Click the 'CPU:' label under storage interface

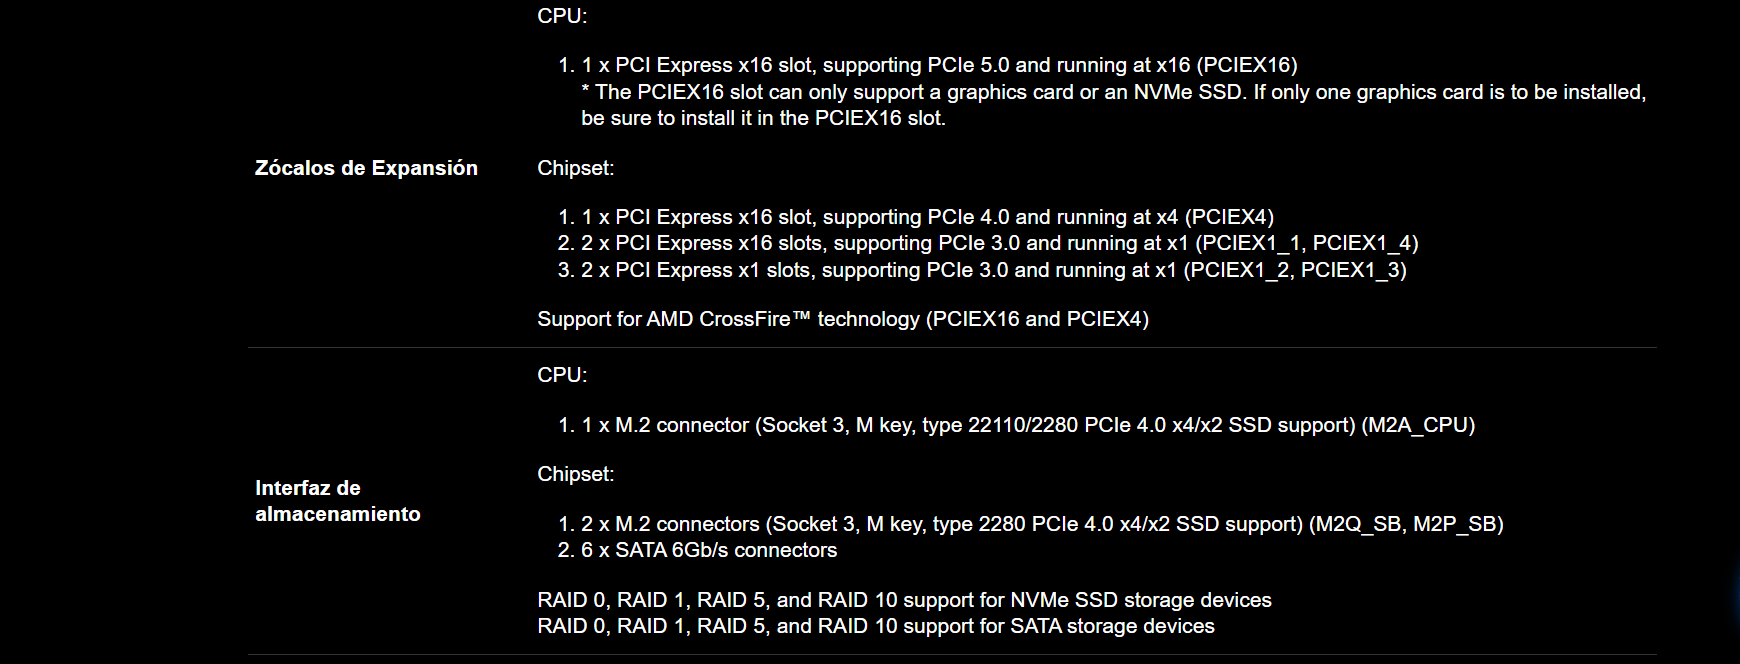pos(562,375)
